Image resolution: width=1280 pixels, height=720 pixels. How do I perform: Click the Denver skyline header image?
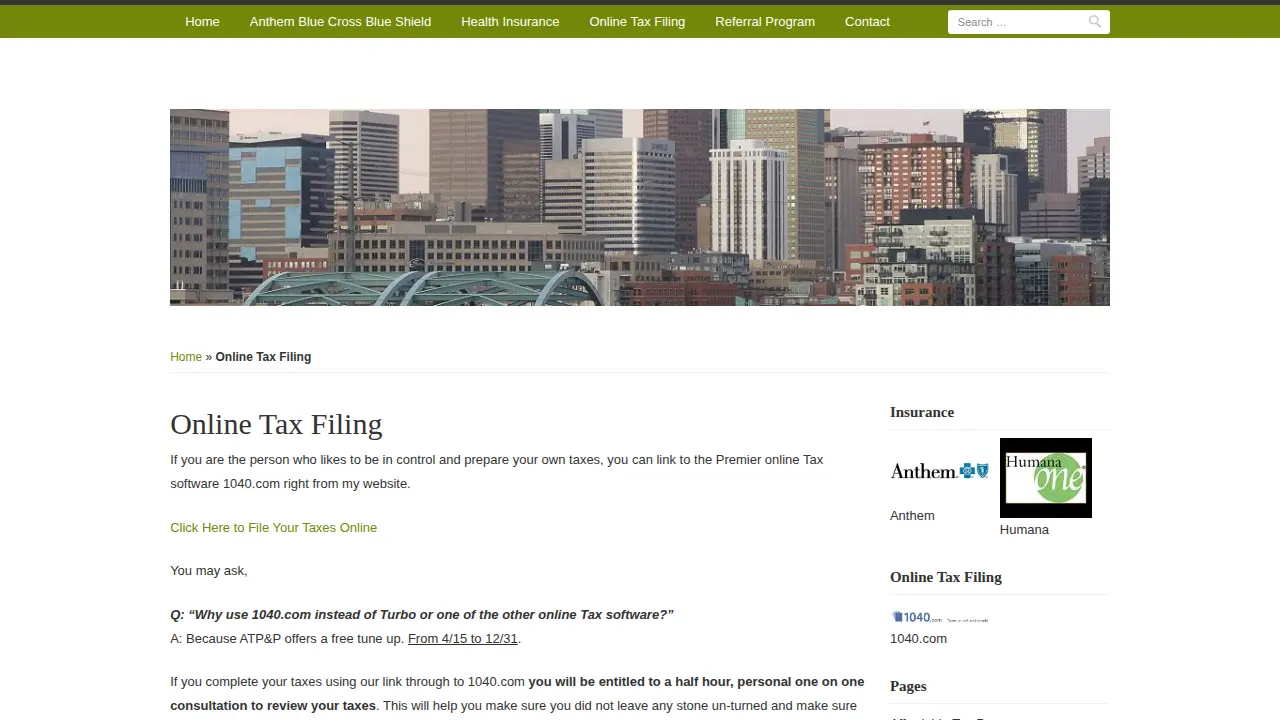point(640,207)
